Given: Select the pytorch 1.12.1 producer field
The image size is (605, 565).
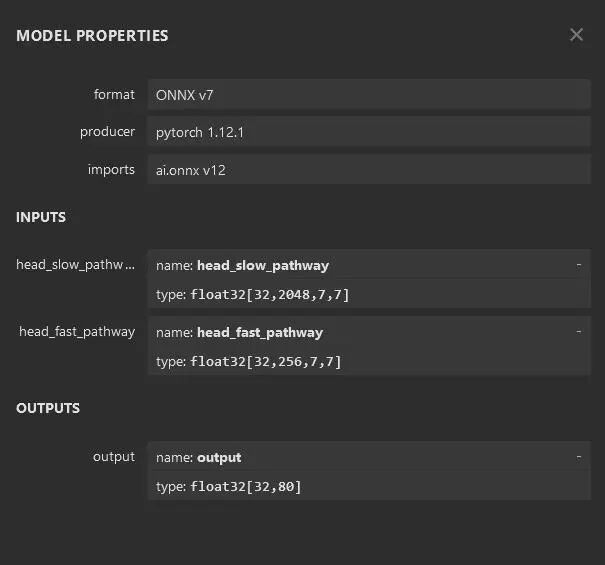Looking at the screenshot, I should pos(368,132).
